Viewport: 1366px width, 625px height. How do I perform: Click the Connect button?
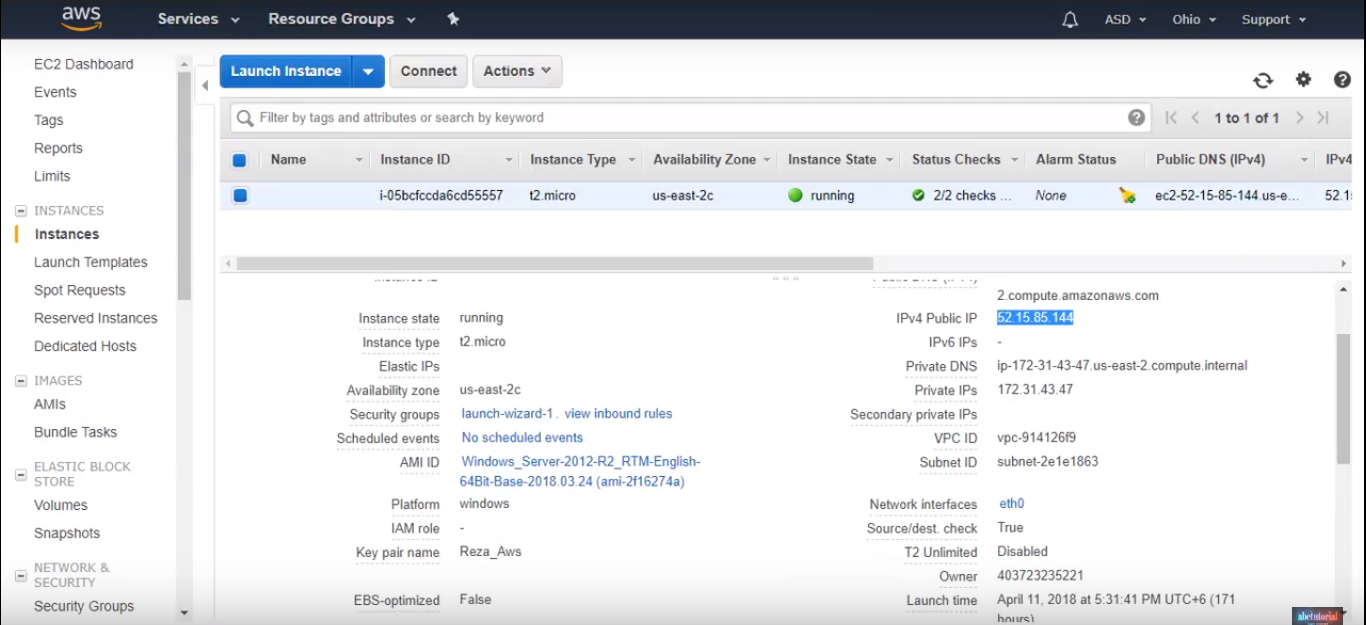(428, 71)
